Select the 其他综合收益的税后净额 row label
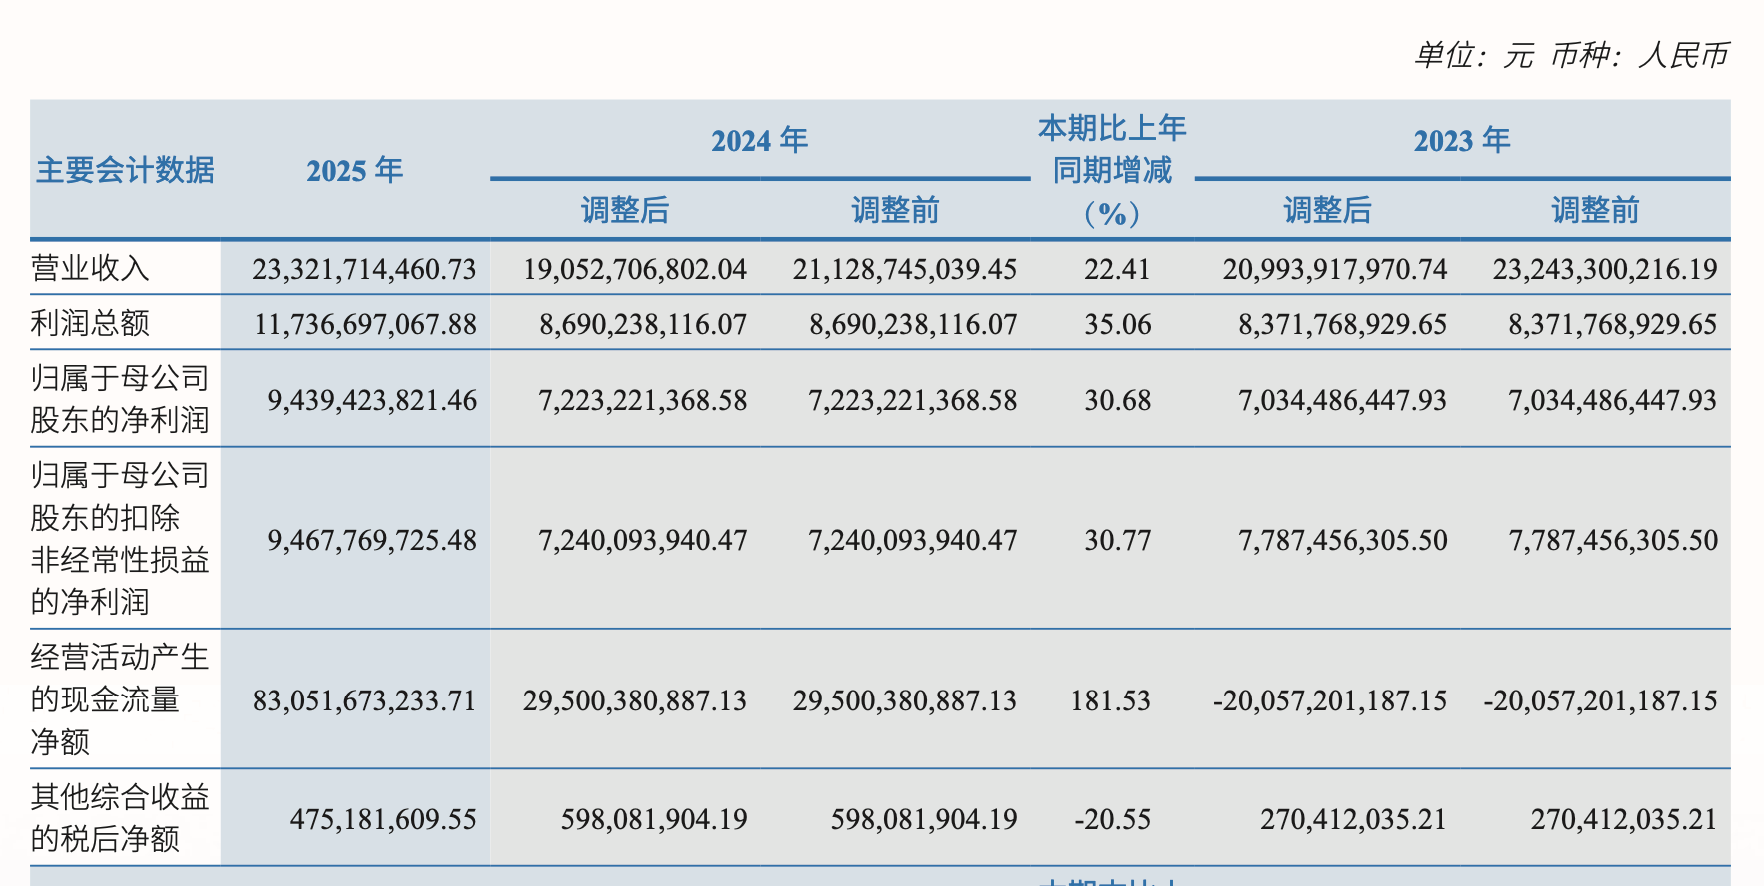Screen dimensions: 1764x886 pyautogui.click(x=120, y=817)
